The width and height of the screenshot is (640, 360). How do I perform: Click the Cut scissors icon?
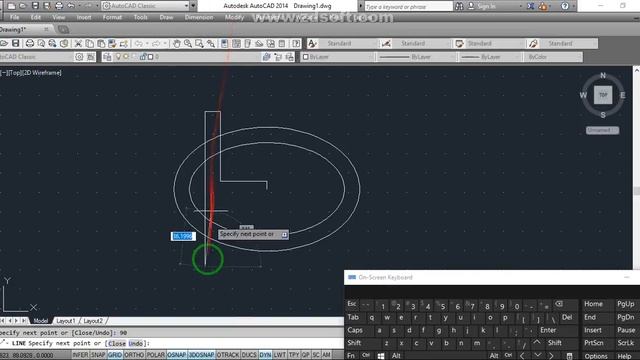[78, 43]
